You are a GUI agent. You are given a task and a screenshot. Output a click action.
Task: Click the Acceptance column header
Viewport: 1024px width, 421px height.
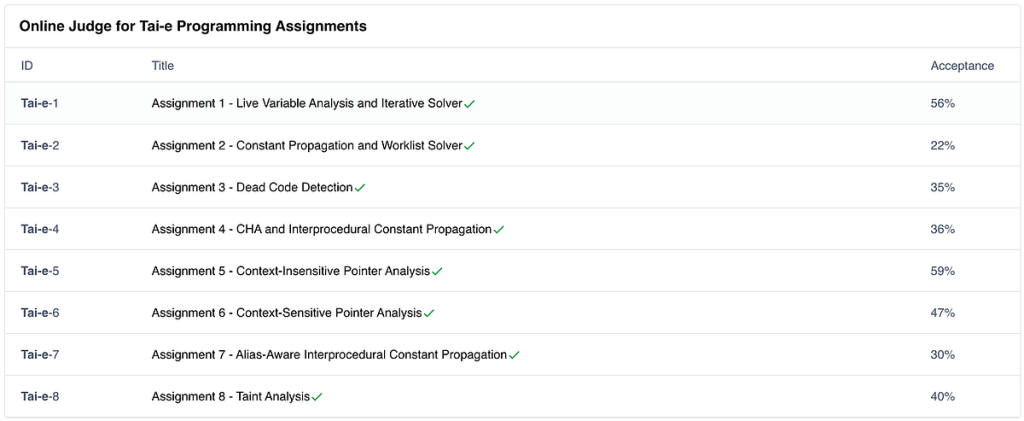pyautogui.click(x=963, y=65)
